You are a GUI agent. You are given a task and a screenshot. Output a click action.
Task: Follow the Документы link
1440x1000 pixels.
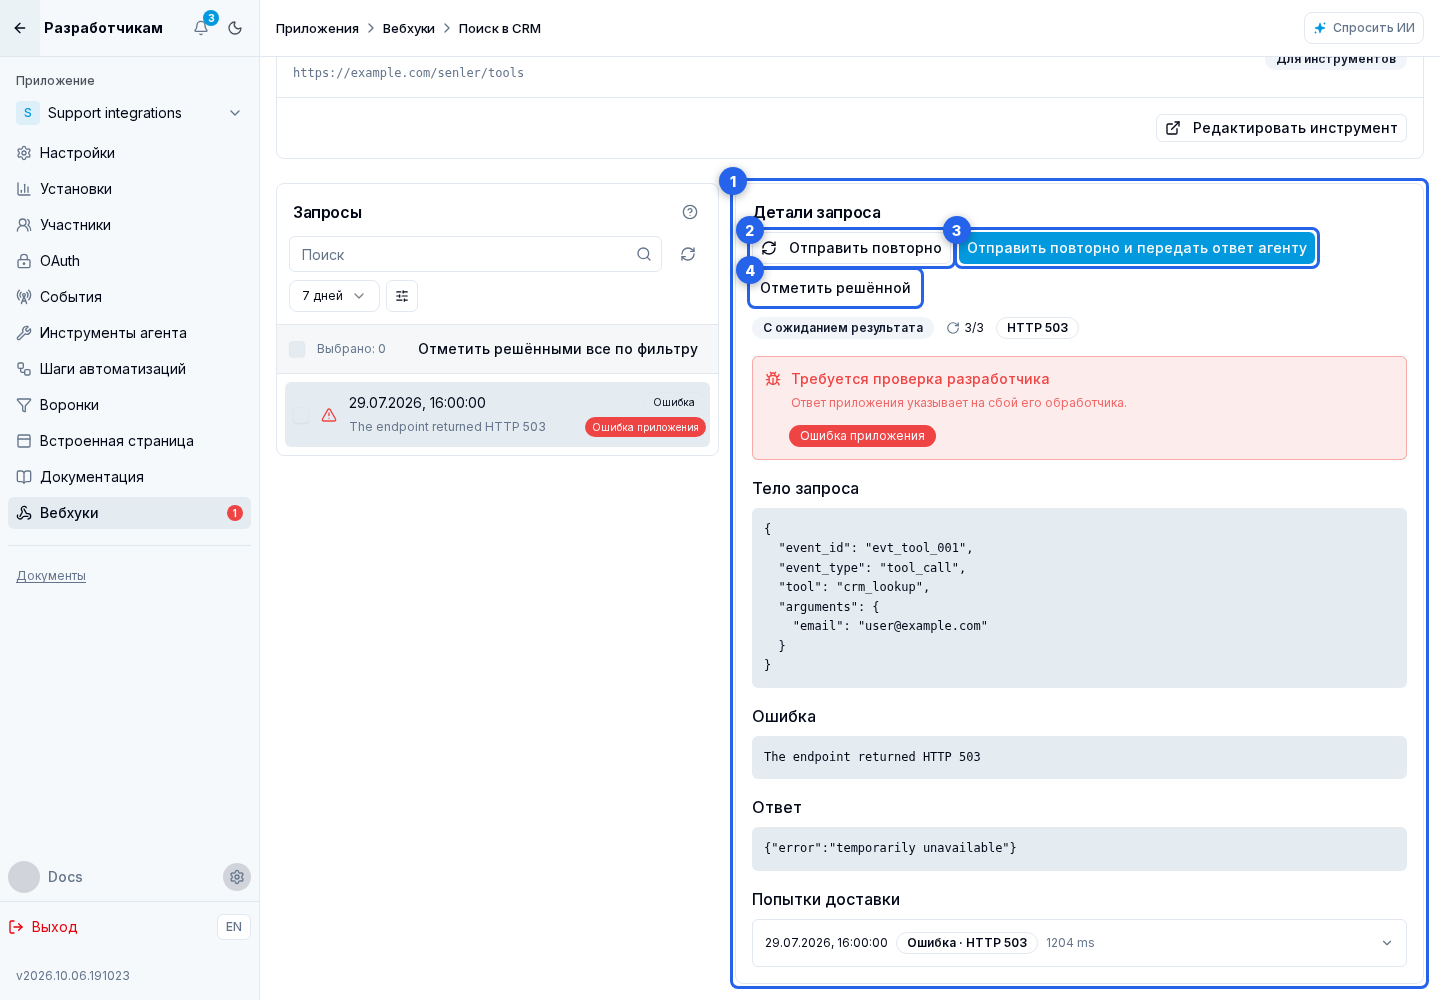pos(51,576)
